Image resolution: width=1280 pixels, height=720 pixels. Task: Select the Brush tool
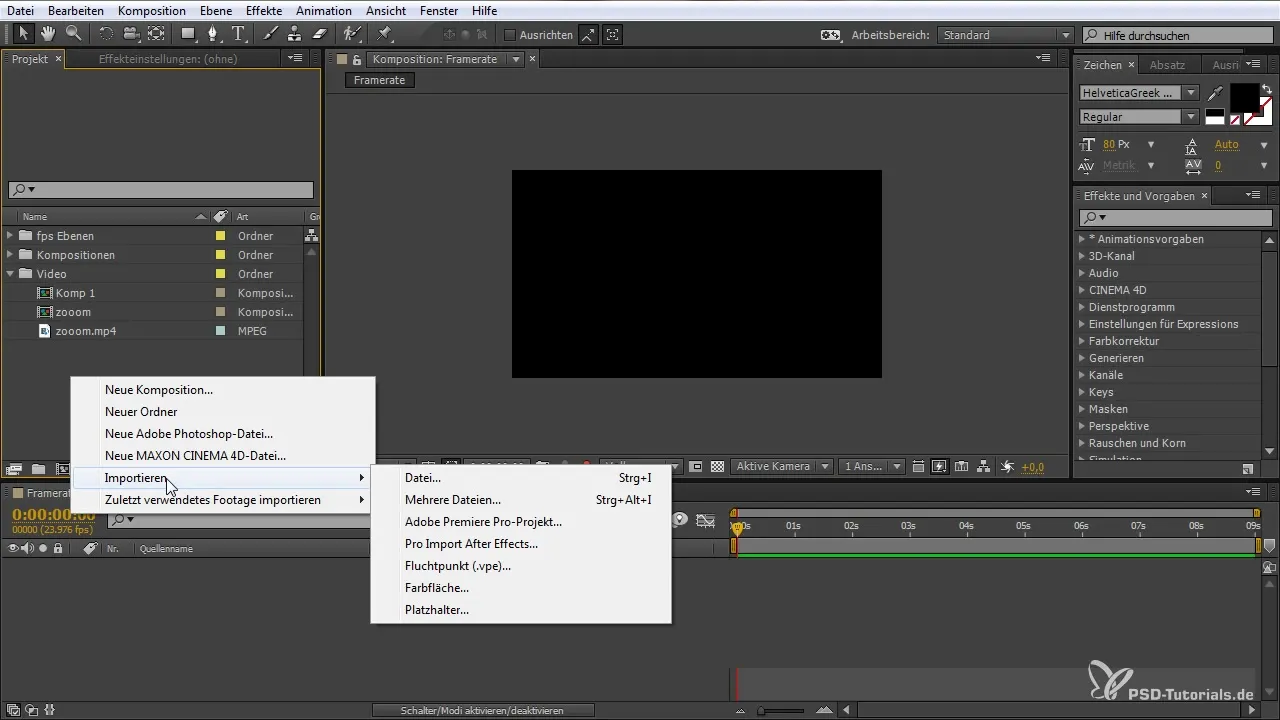pos(271,34)
